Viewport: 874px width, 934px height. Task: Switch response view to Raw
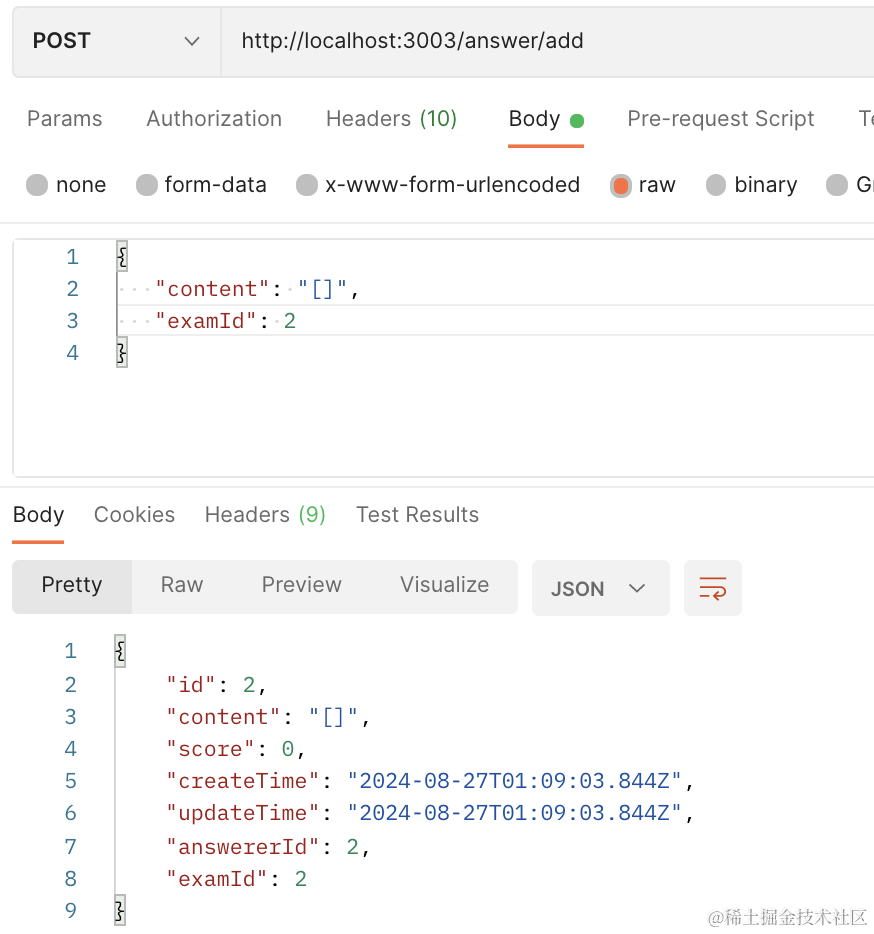click(182, 585)
